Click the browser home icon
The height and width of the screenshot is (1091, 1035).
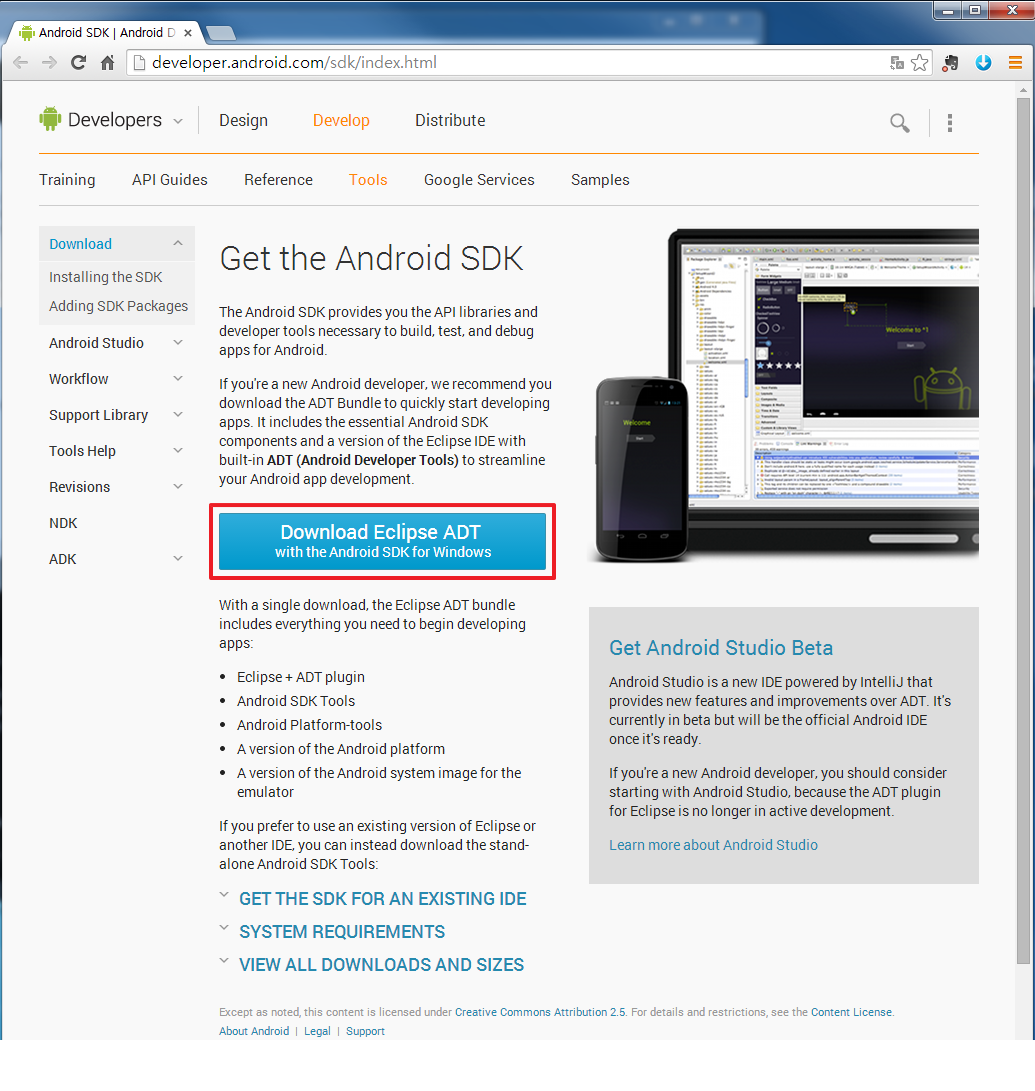[108, 63]
